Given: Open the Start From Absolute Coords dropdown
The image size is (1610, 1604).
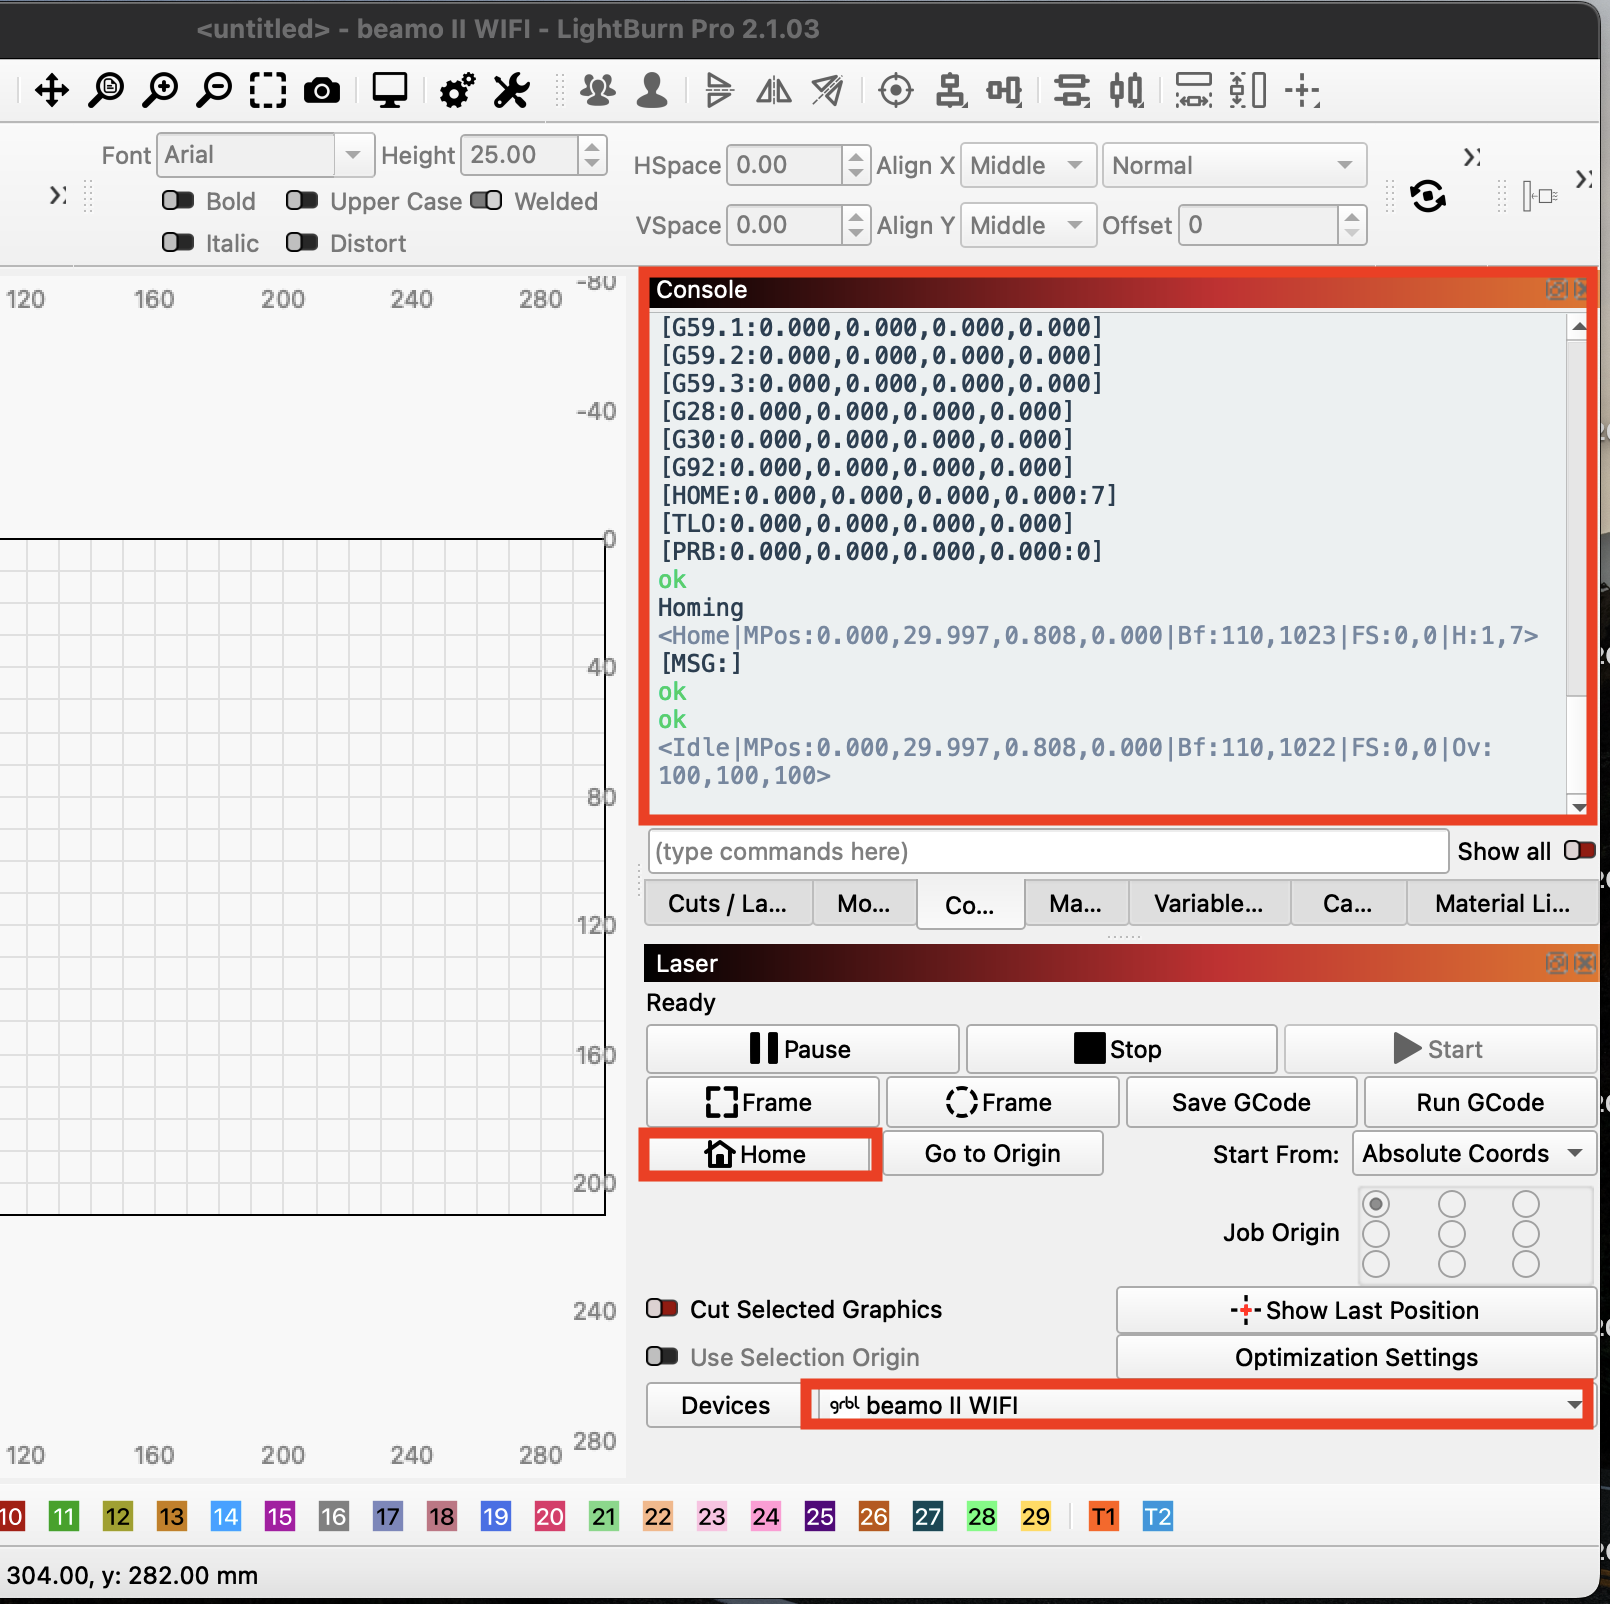Looking at the screenshot, I should pos(1474,1154).
